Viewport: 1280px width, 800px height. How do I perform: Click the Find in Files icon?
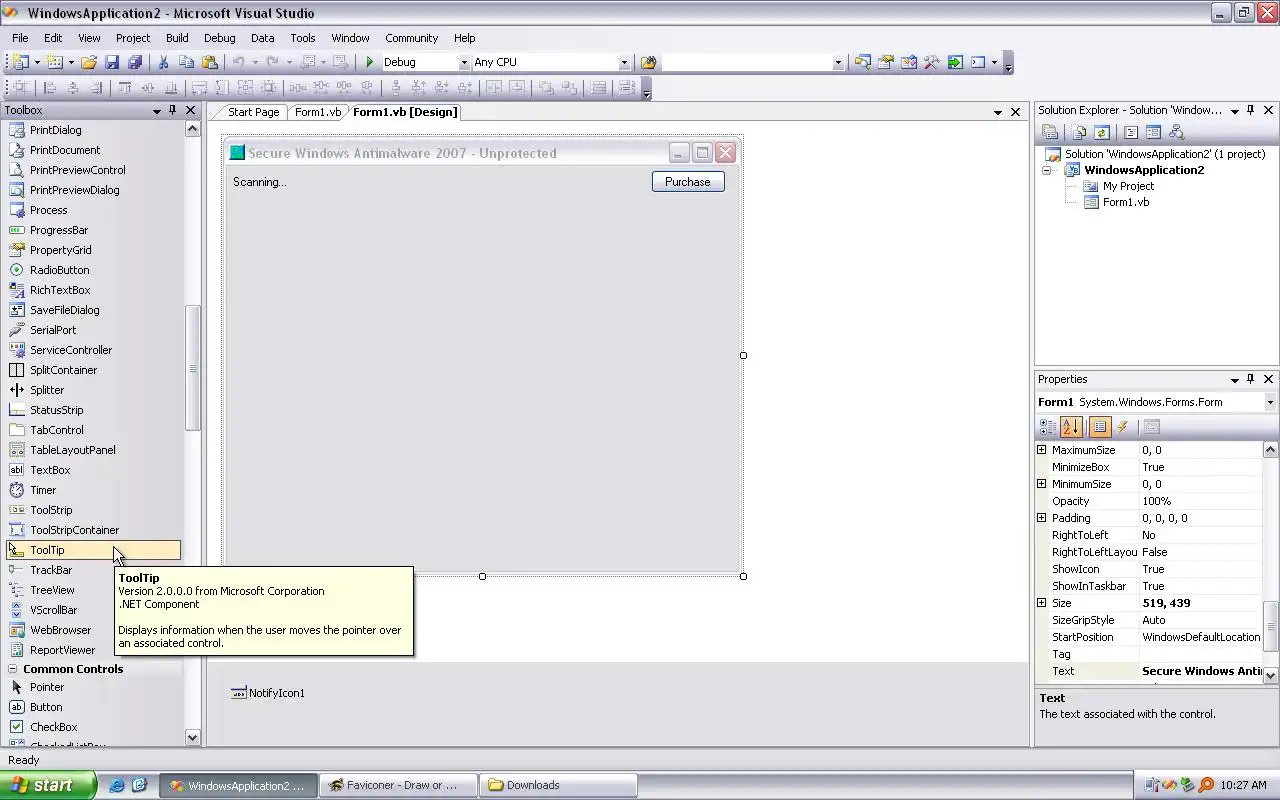pos(649,62)
